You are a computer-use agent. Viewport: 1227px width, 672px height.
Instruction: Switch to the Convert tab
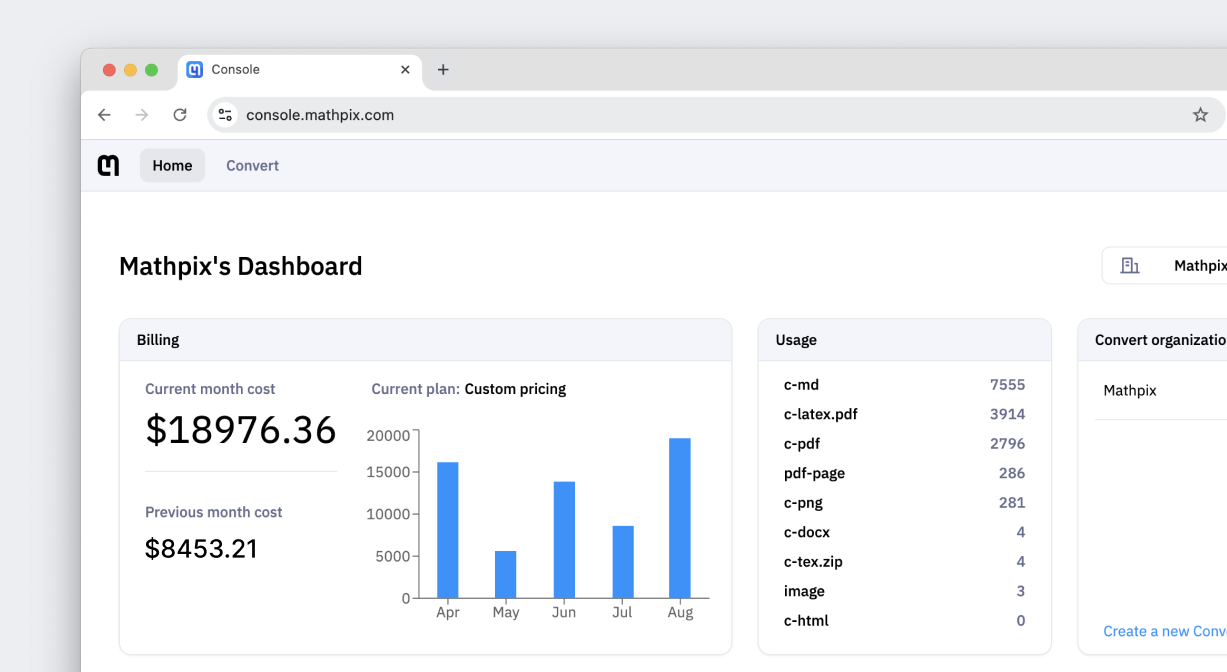(252, 166)
